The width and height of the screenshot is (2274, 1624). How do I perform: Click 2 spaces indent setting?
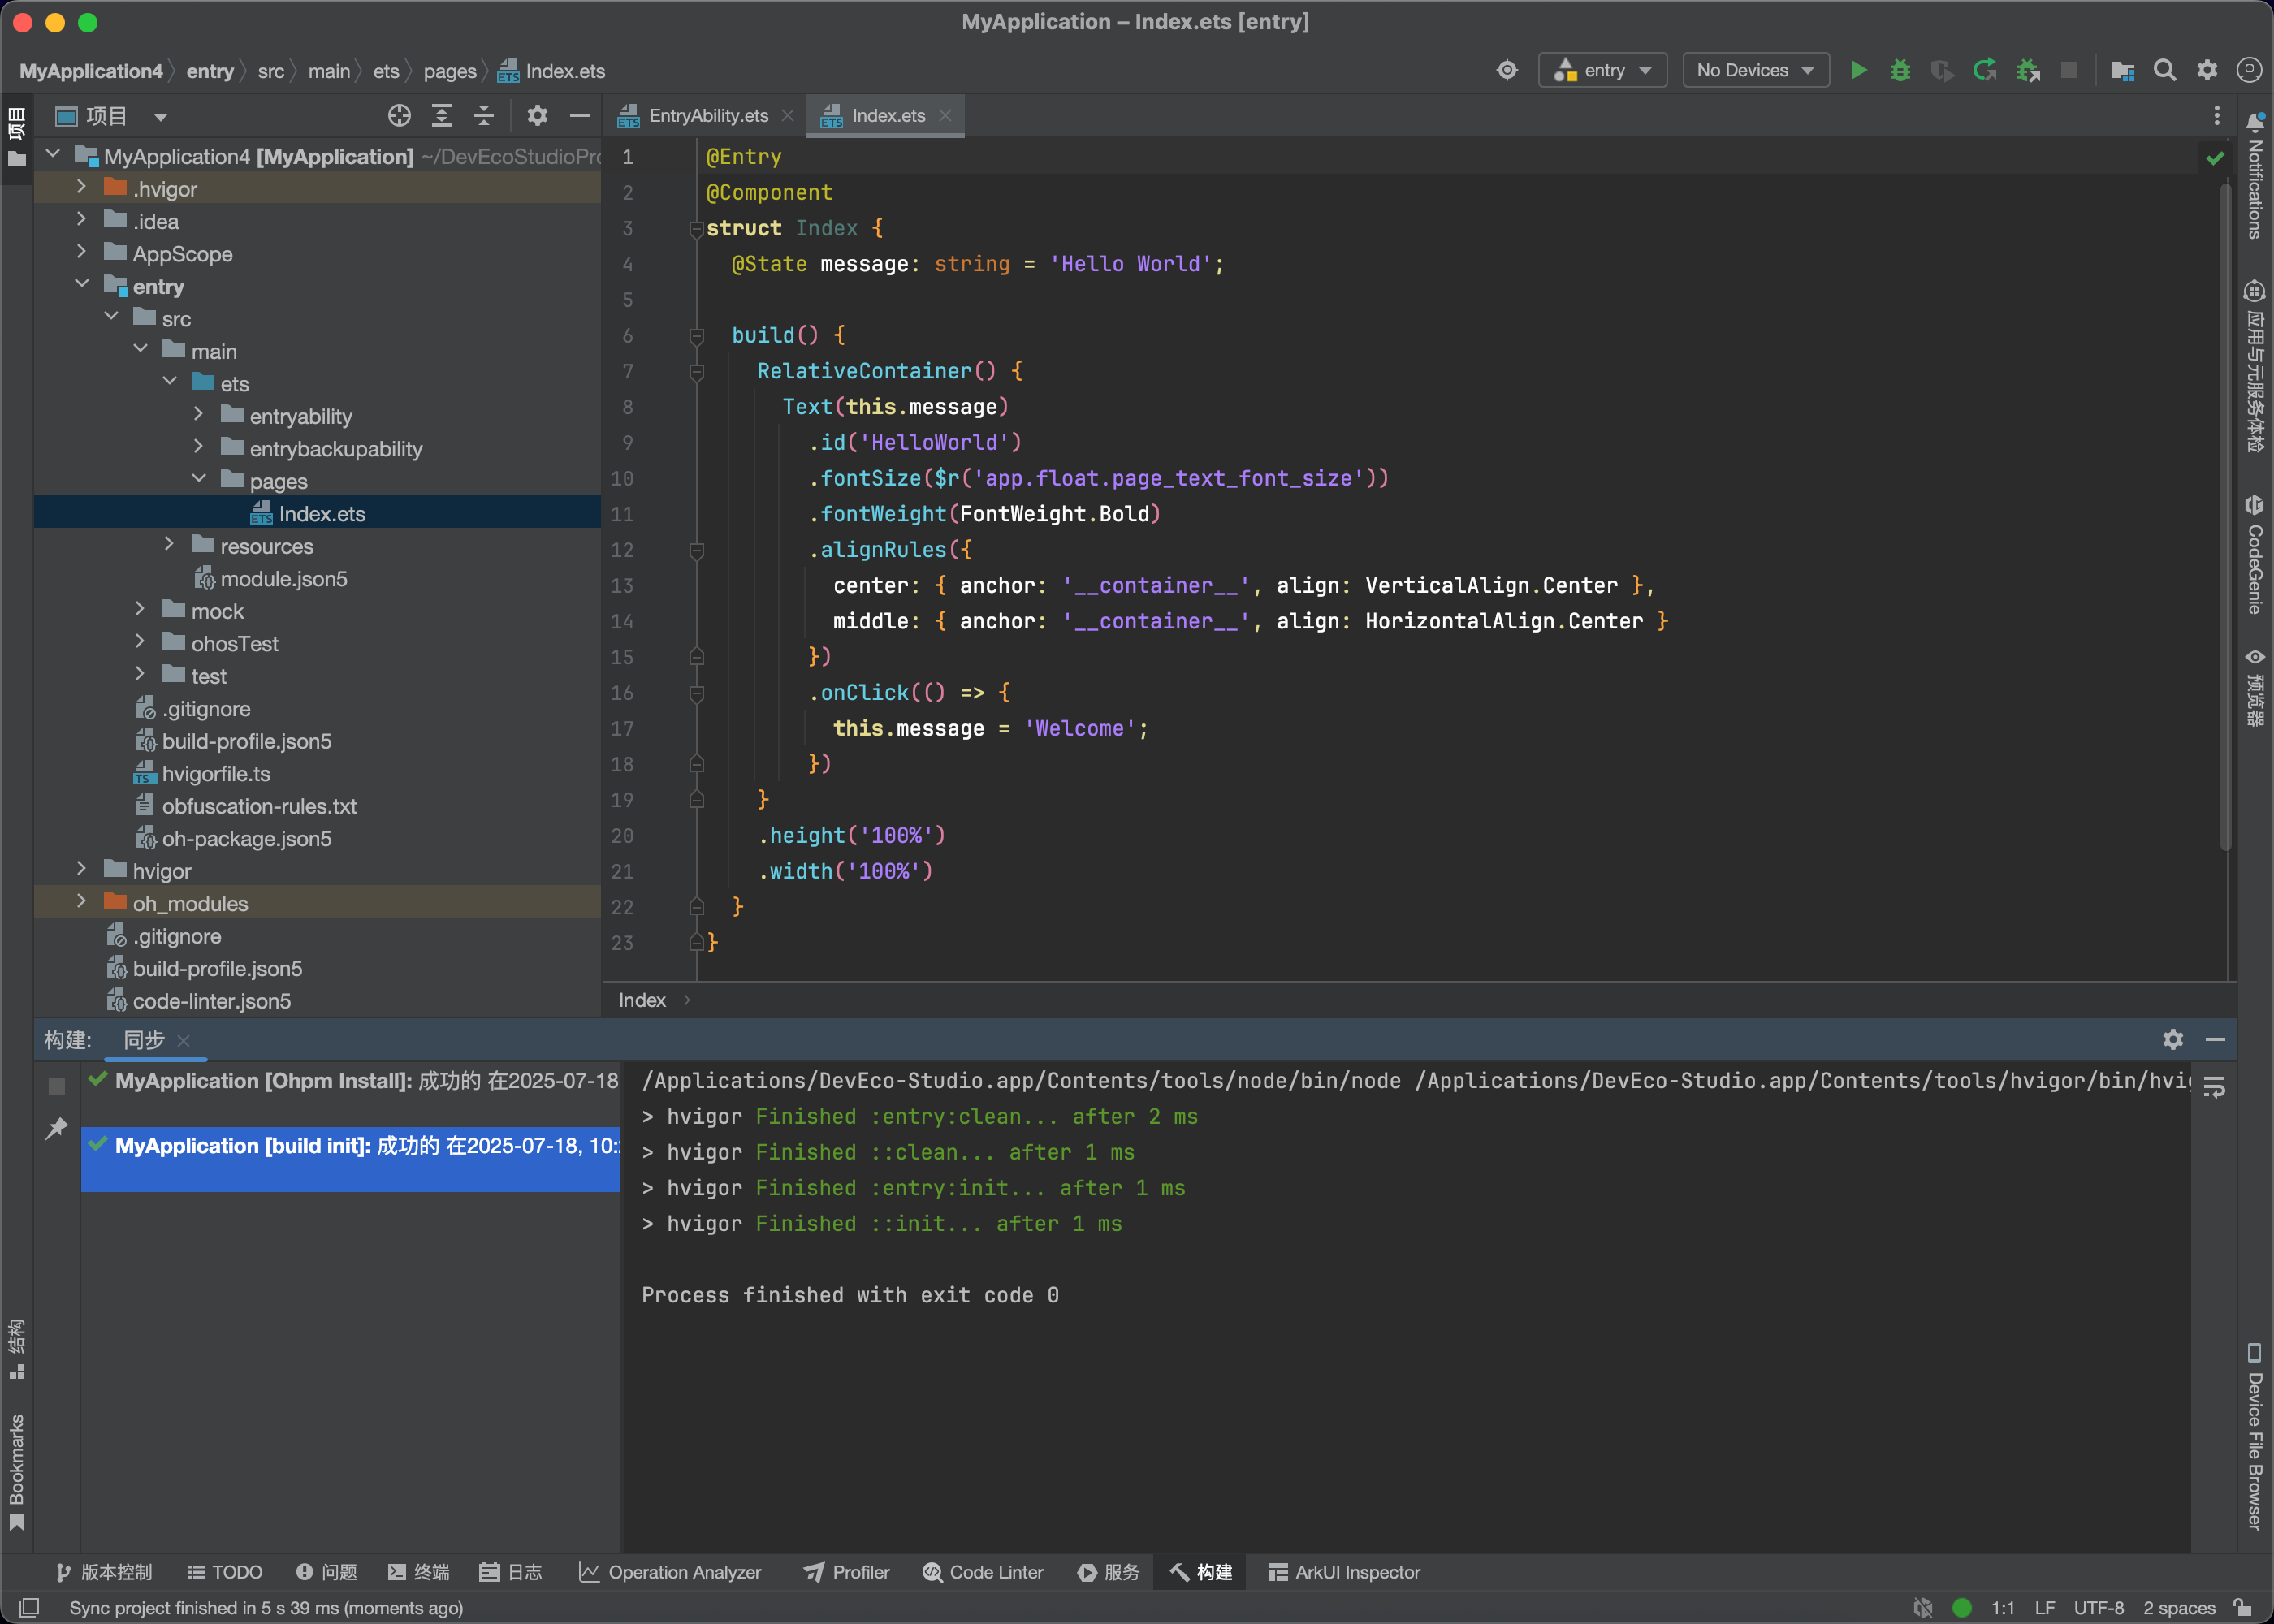[2179, 1607]
